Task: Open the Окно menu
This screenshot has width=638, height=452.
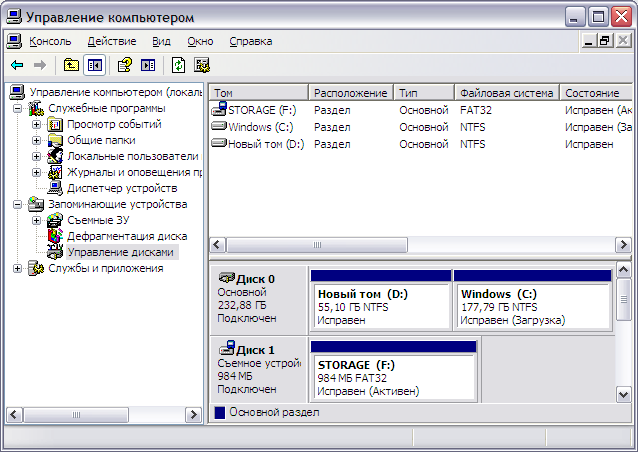Action: point(200,41)
